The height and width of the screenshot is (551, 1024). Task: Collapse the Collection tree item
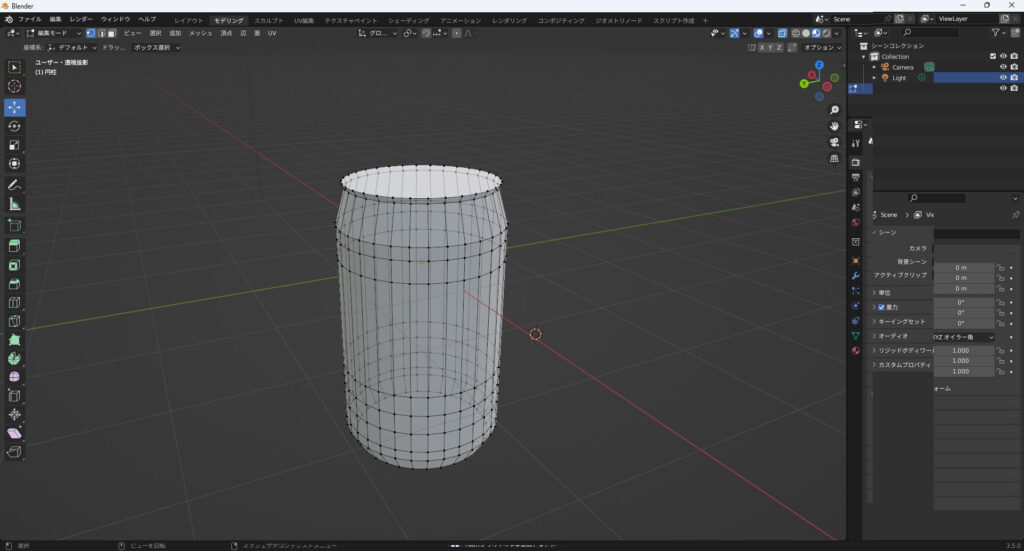(863, 57)
